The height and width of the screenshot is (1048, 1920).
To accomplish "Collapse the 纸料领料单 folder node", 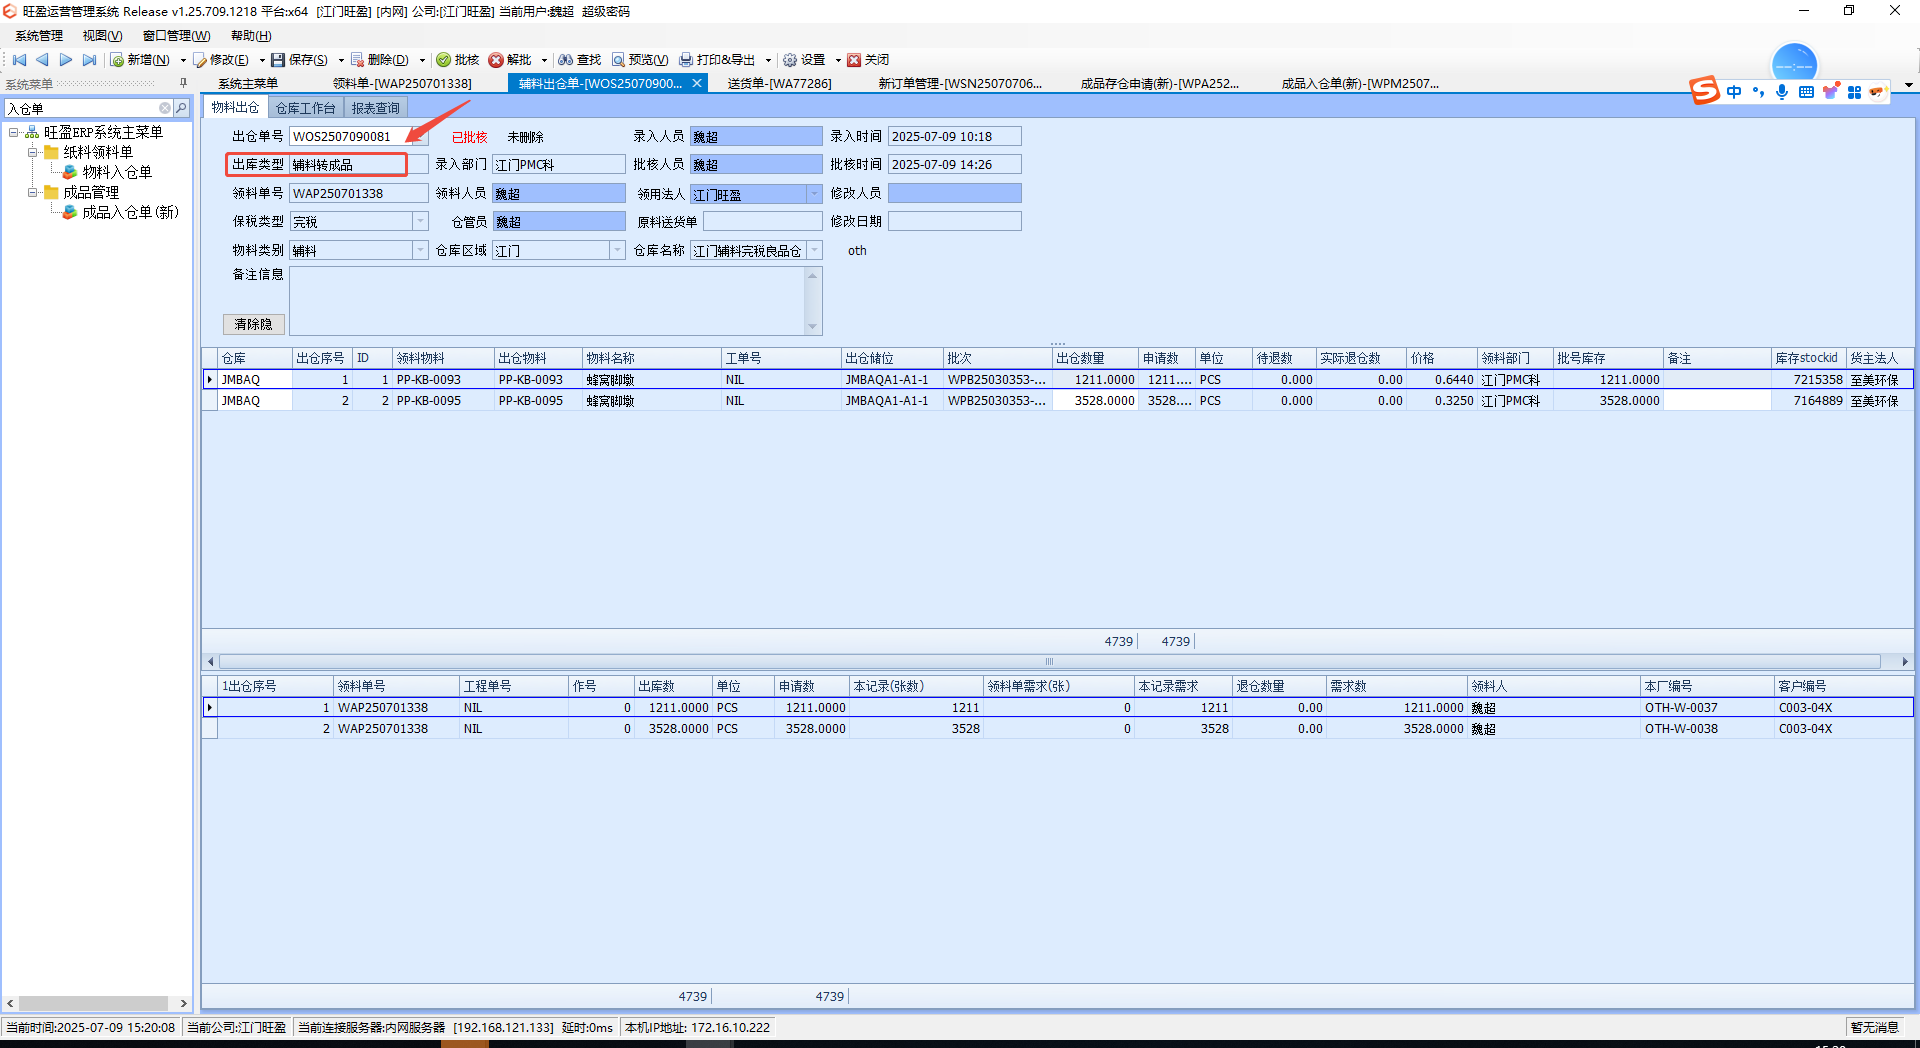I will [33, 152].
